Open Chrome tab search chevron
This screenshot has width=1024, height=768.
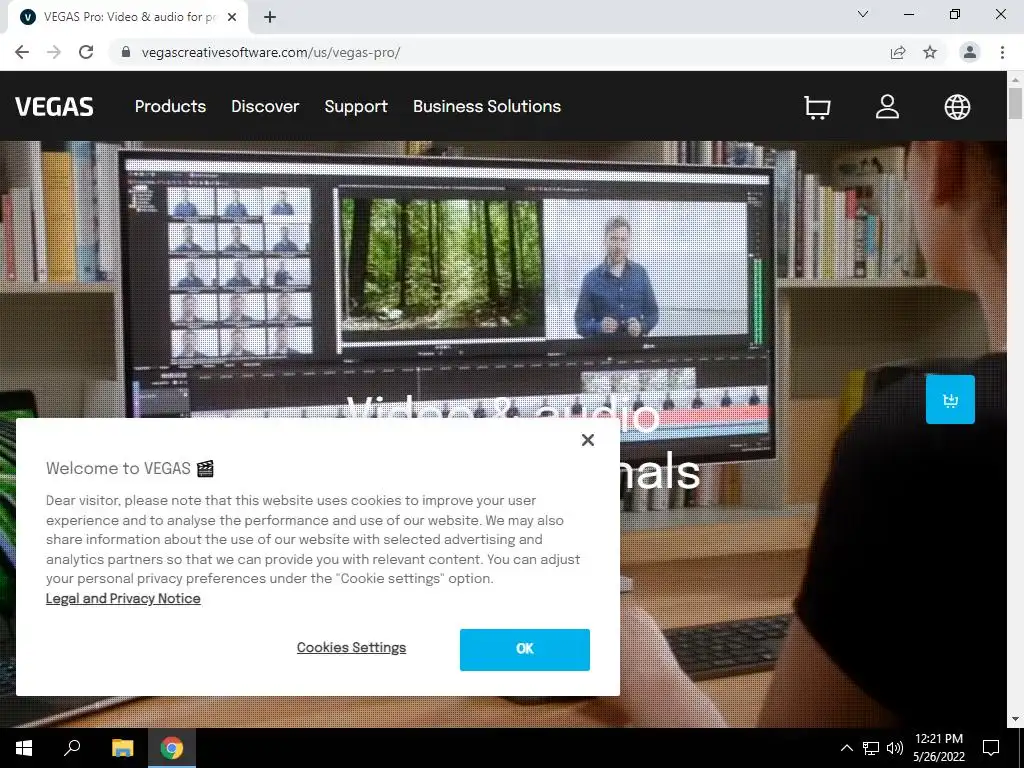coord(863,14)
